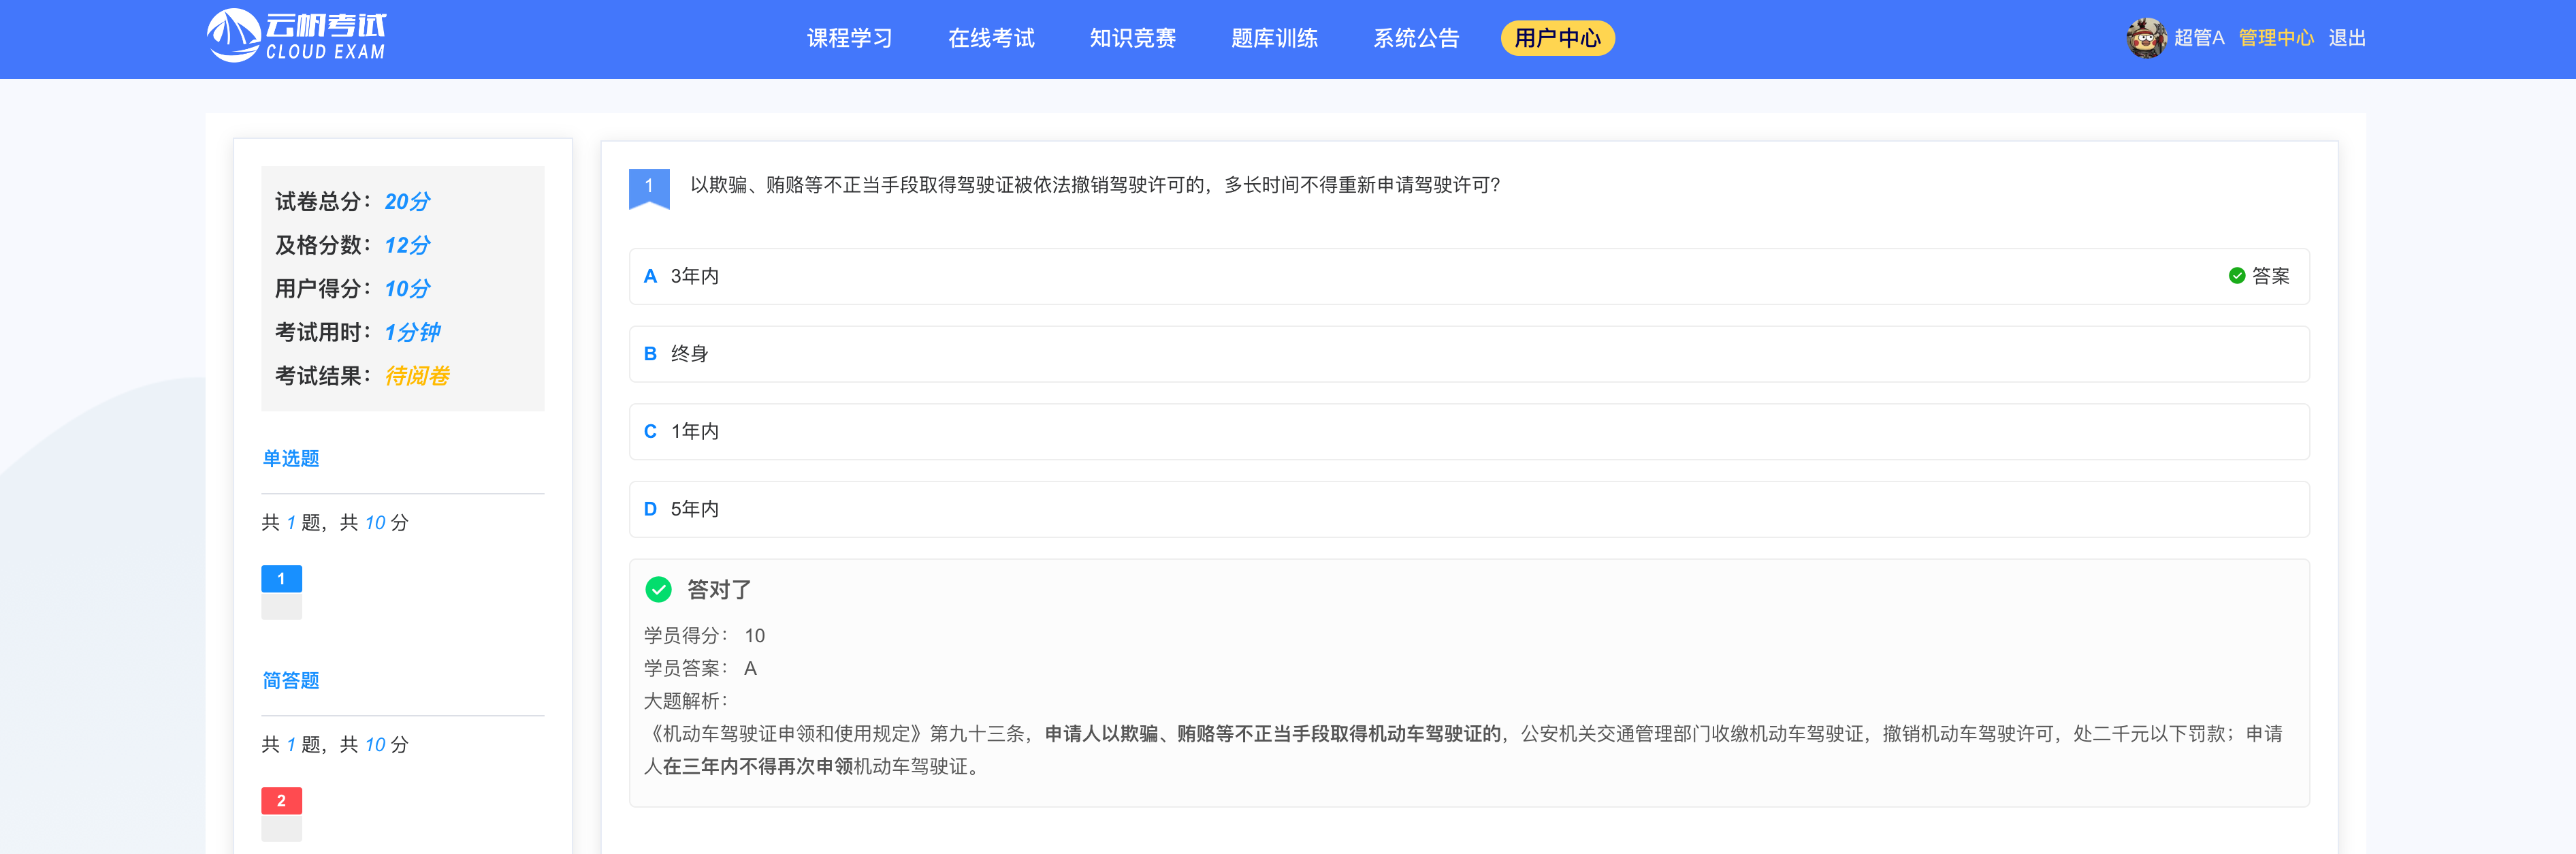Click 退出 to log out
This screenshot has width=2576, height=854.
(x=2347, y=38)
